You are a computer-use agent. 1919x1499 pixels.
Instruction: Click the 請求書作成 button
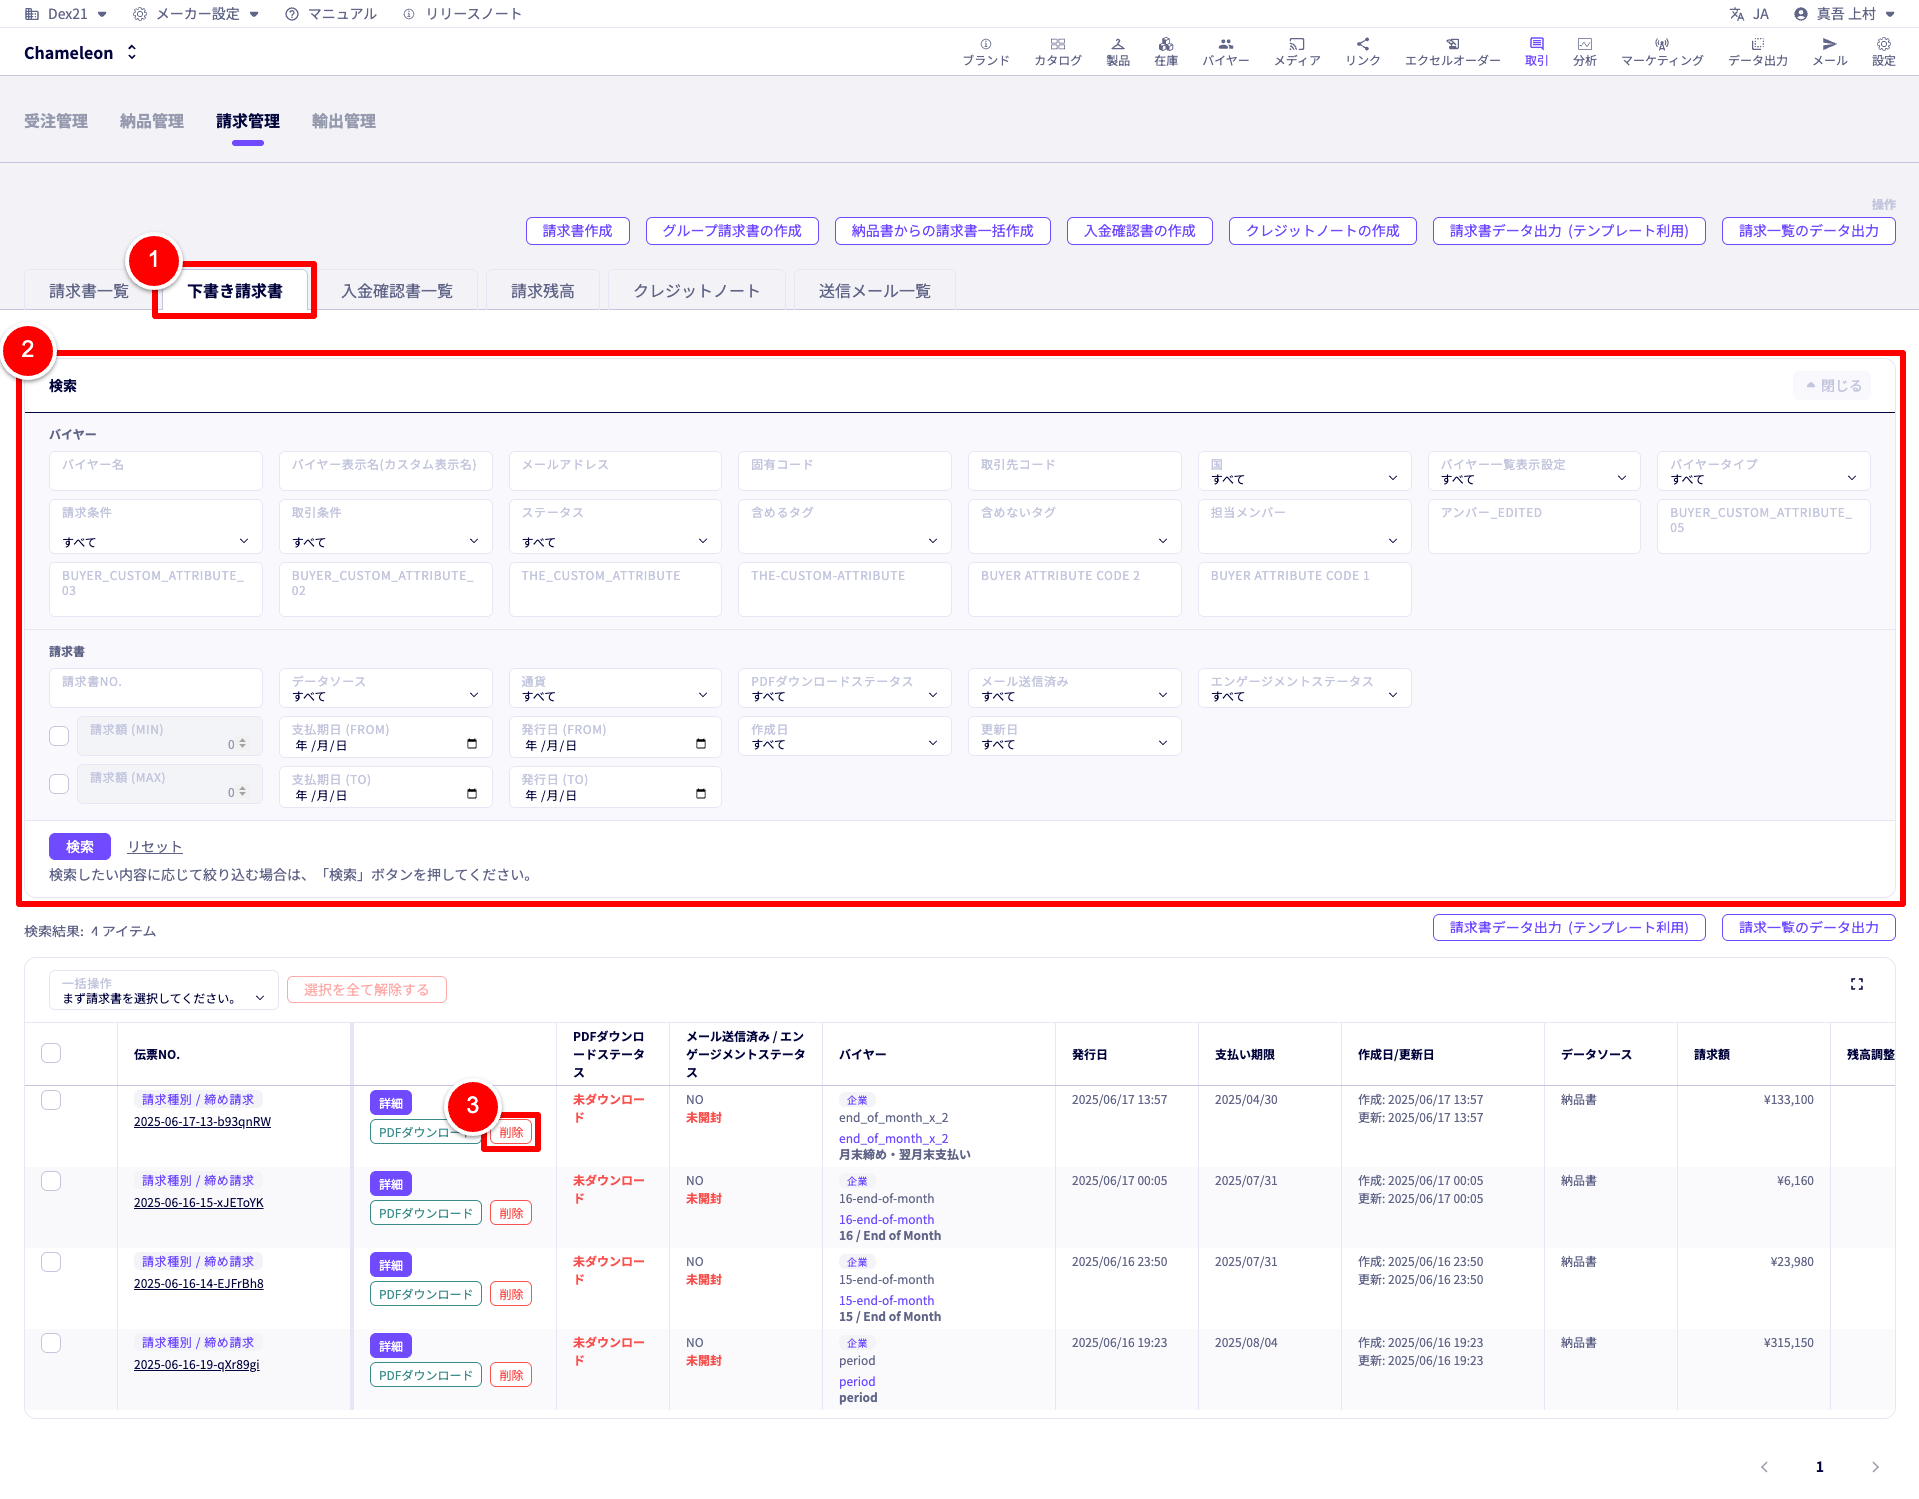coord(577,231)
